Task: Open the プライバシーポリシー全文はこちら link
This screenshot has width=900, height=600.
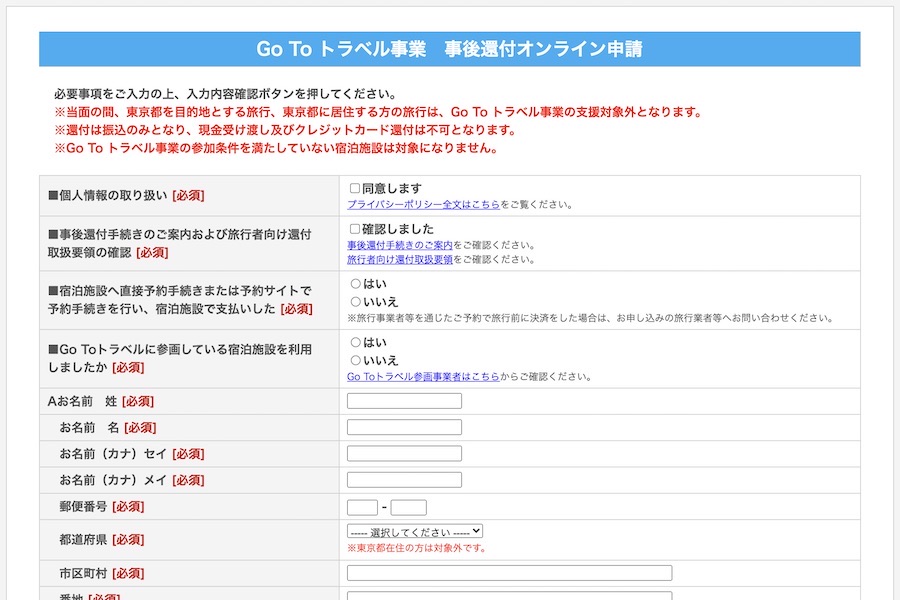Action: (x=424, y=204)
